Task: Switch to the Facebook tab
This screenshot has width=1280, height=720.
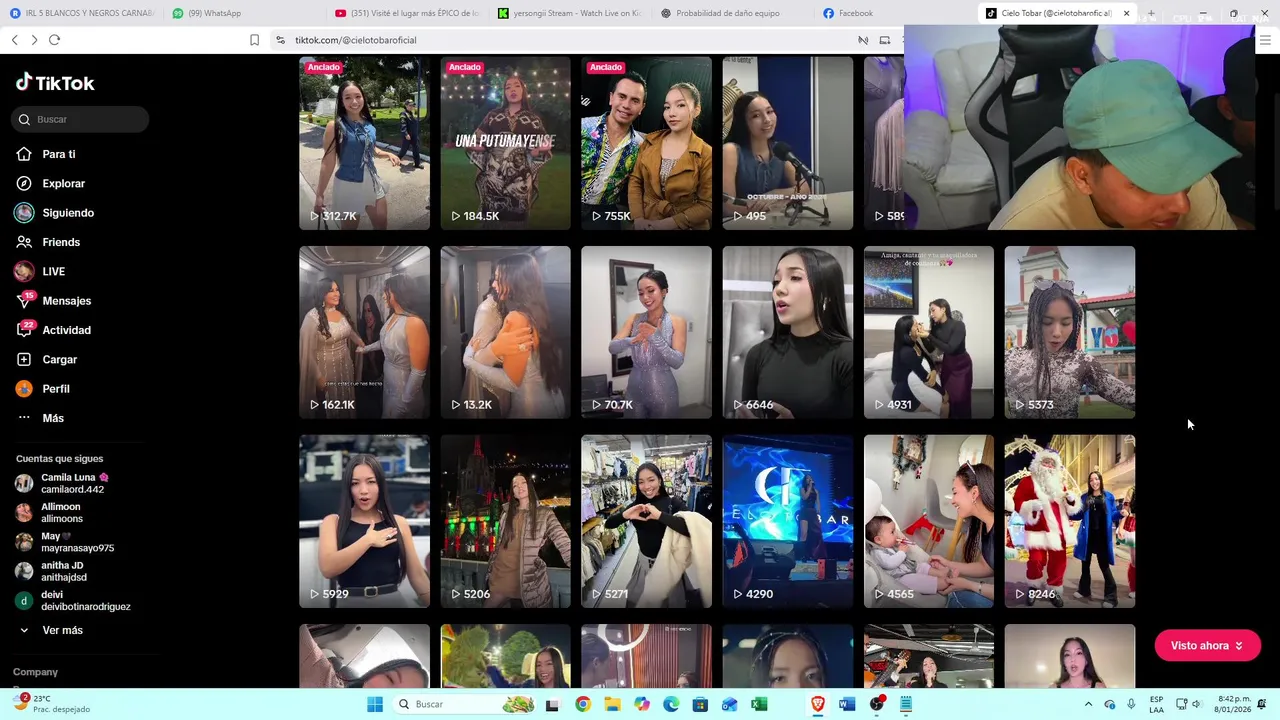Action: coord(896,13)
